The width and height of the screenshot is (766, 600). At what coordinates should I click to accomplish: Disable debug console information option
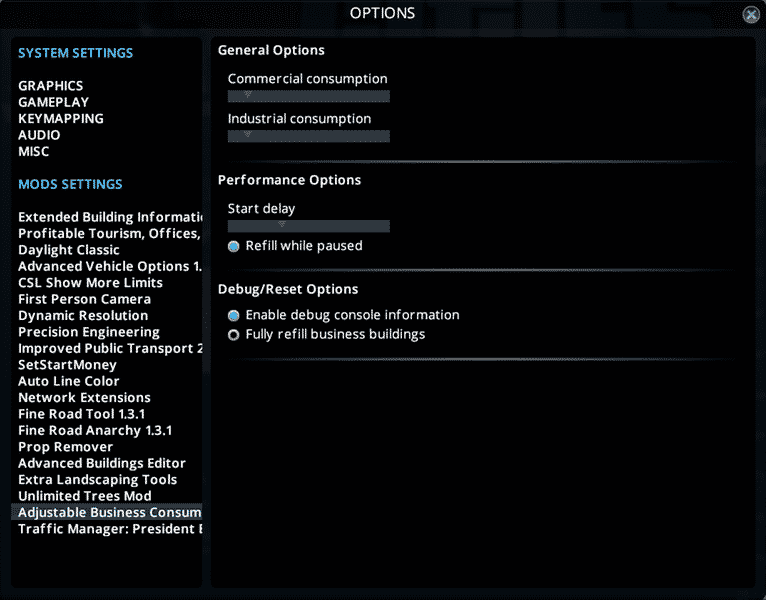pos(234,315)
